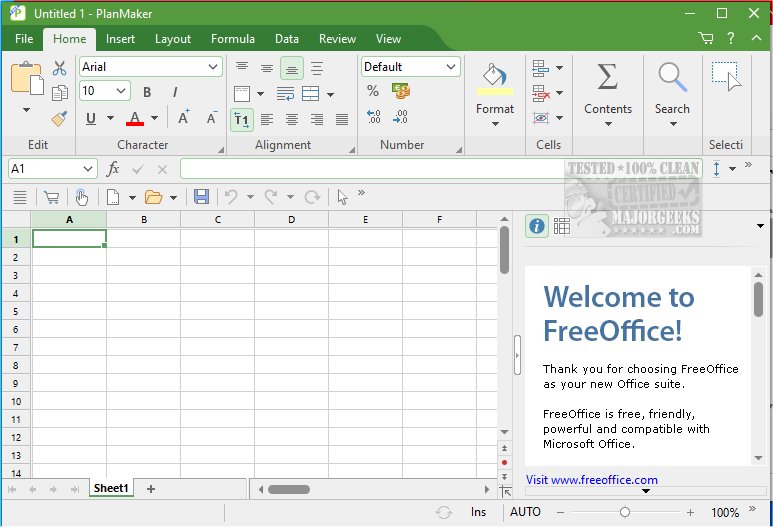Click the Save floppy disk icon

pyautogui.click(x=201, y=197)
